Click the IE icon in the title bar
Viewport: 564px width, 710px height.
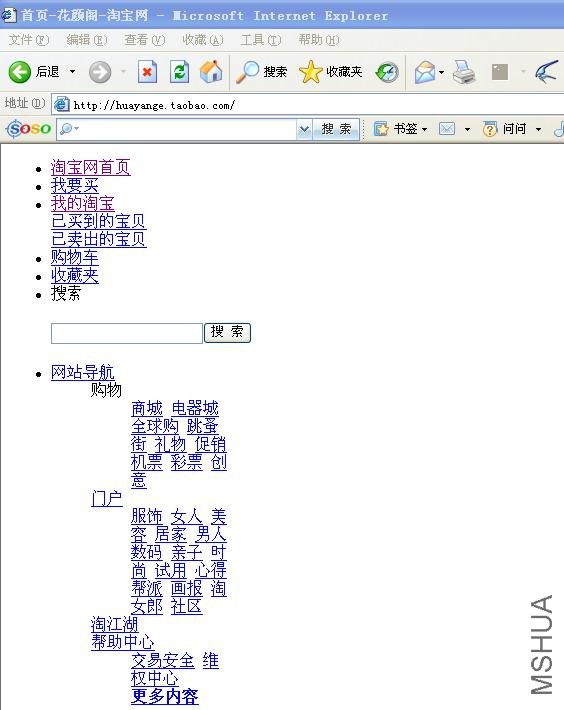(x=9, y=15)
